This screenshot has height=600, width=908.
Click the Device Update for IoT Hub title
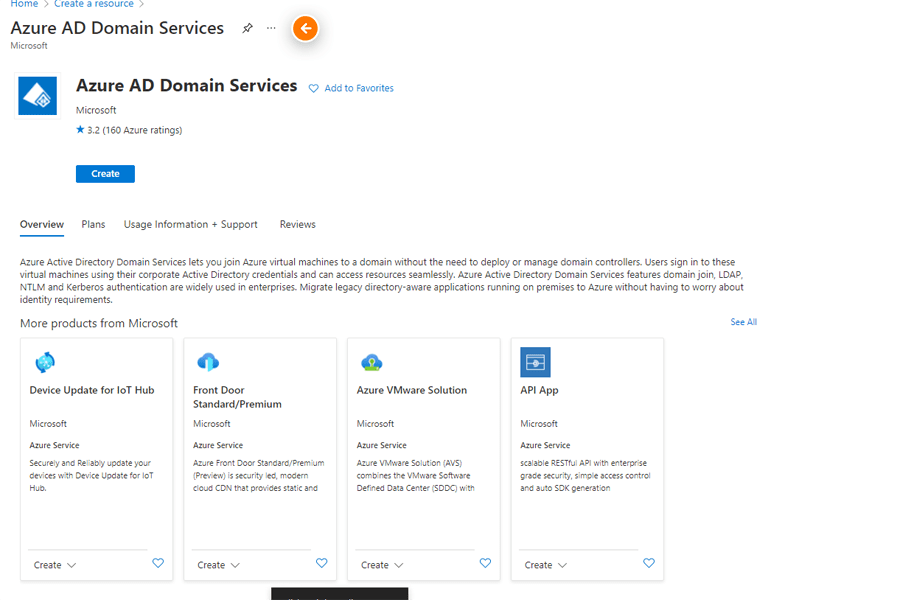coord(92,390)
